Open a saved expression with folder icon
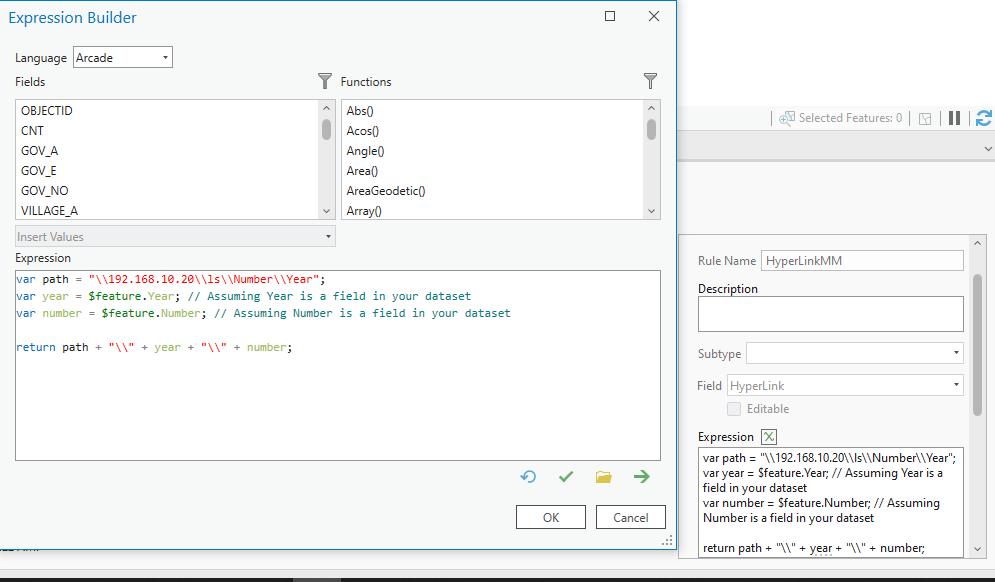 (603, 477)
